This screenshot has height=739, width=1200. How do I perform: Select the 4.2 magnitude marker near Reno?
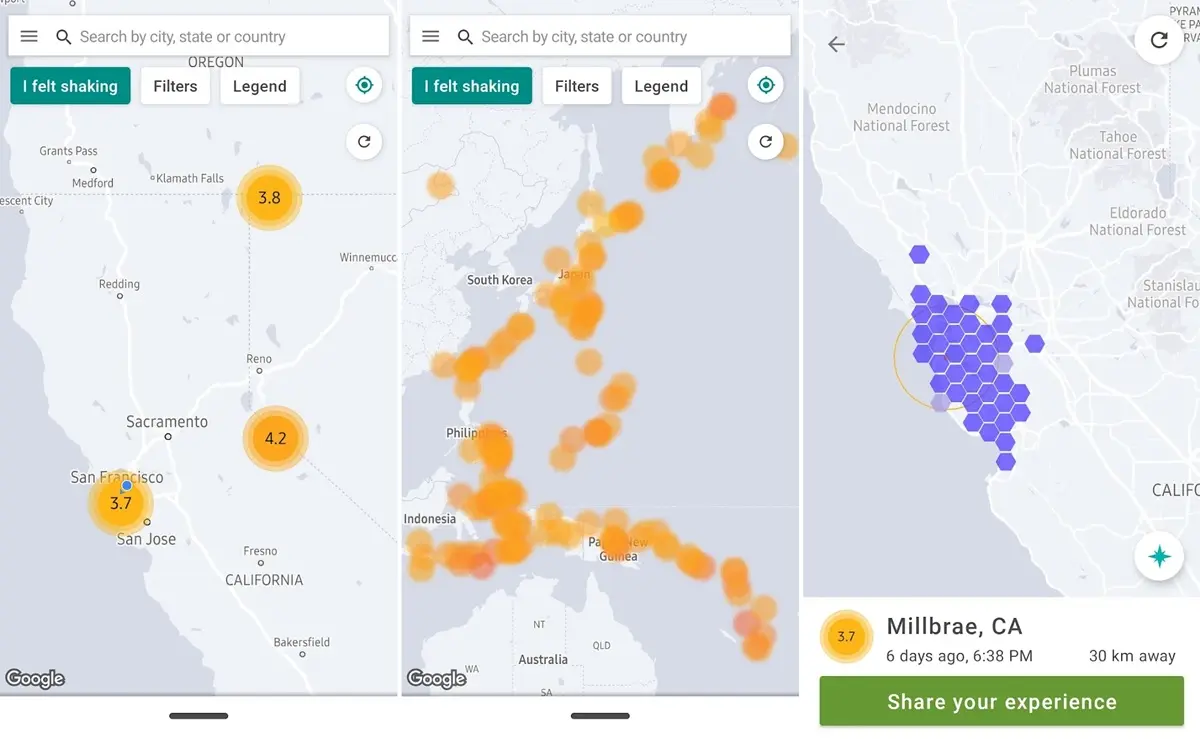click(x=275, y=438)
